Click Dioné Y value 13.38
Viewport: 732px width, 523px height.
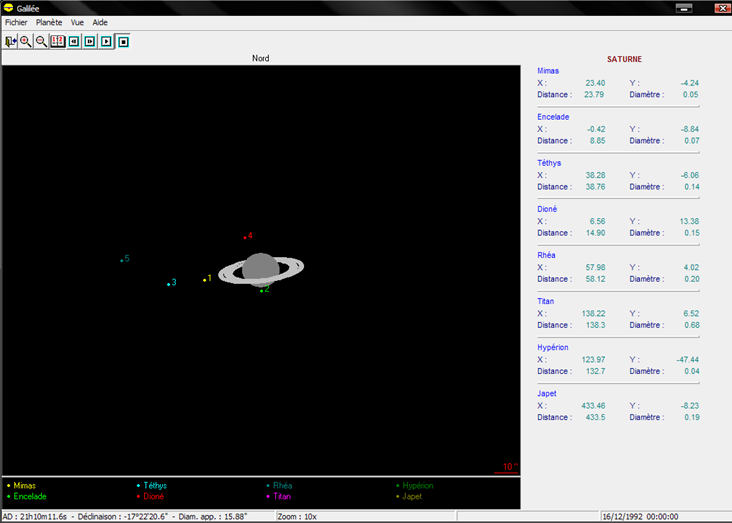(x=689, y=221)
